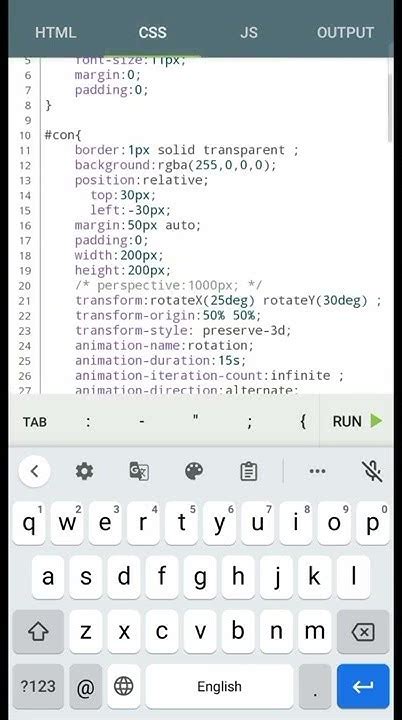Collapse keyboard toolbar with back chevron

coord(34,471)
